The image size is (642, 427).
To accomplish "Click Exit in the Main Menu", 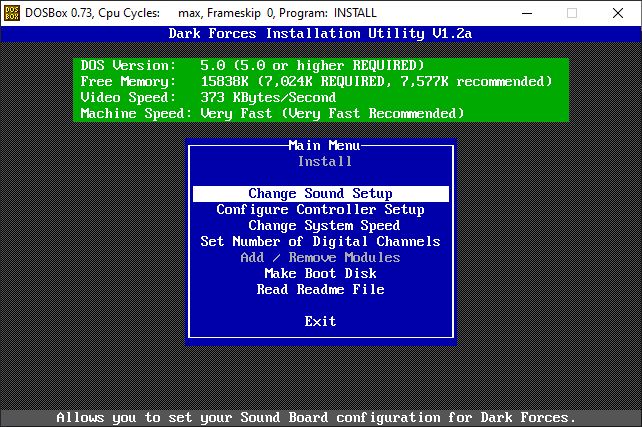I will click(320, 321).
